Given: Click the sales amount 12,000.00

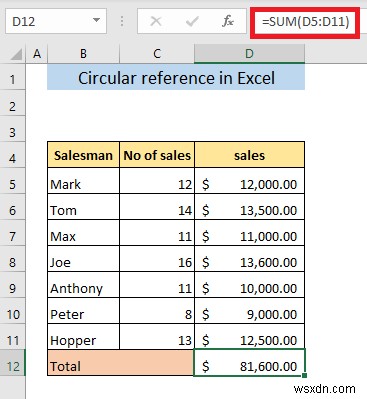Looking at the screenshot, I should [249, 181].
